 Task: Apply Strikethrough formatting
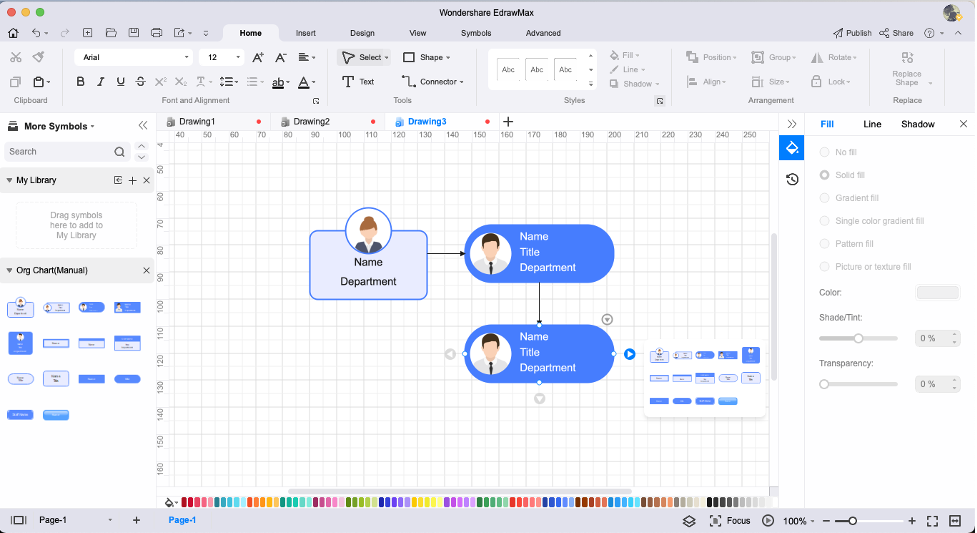[x=141, y=82]
